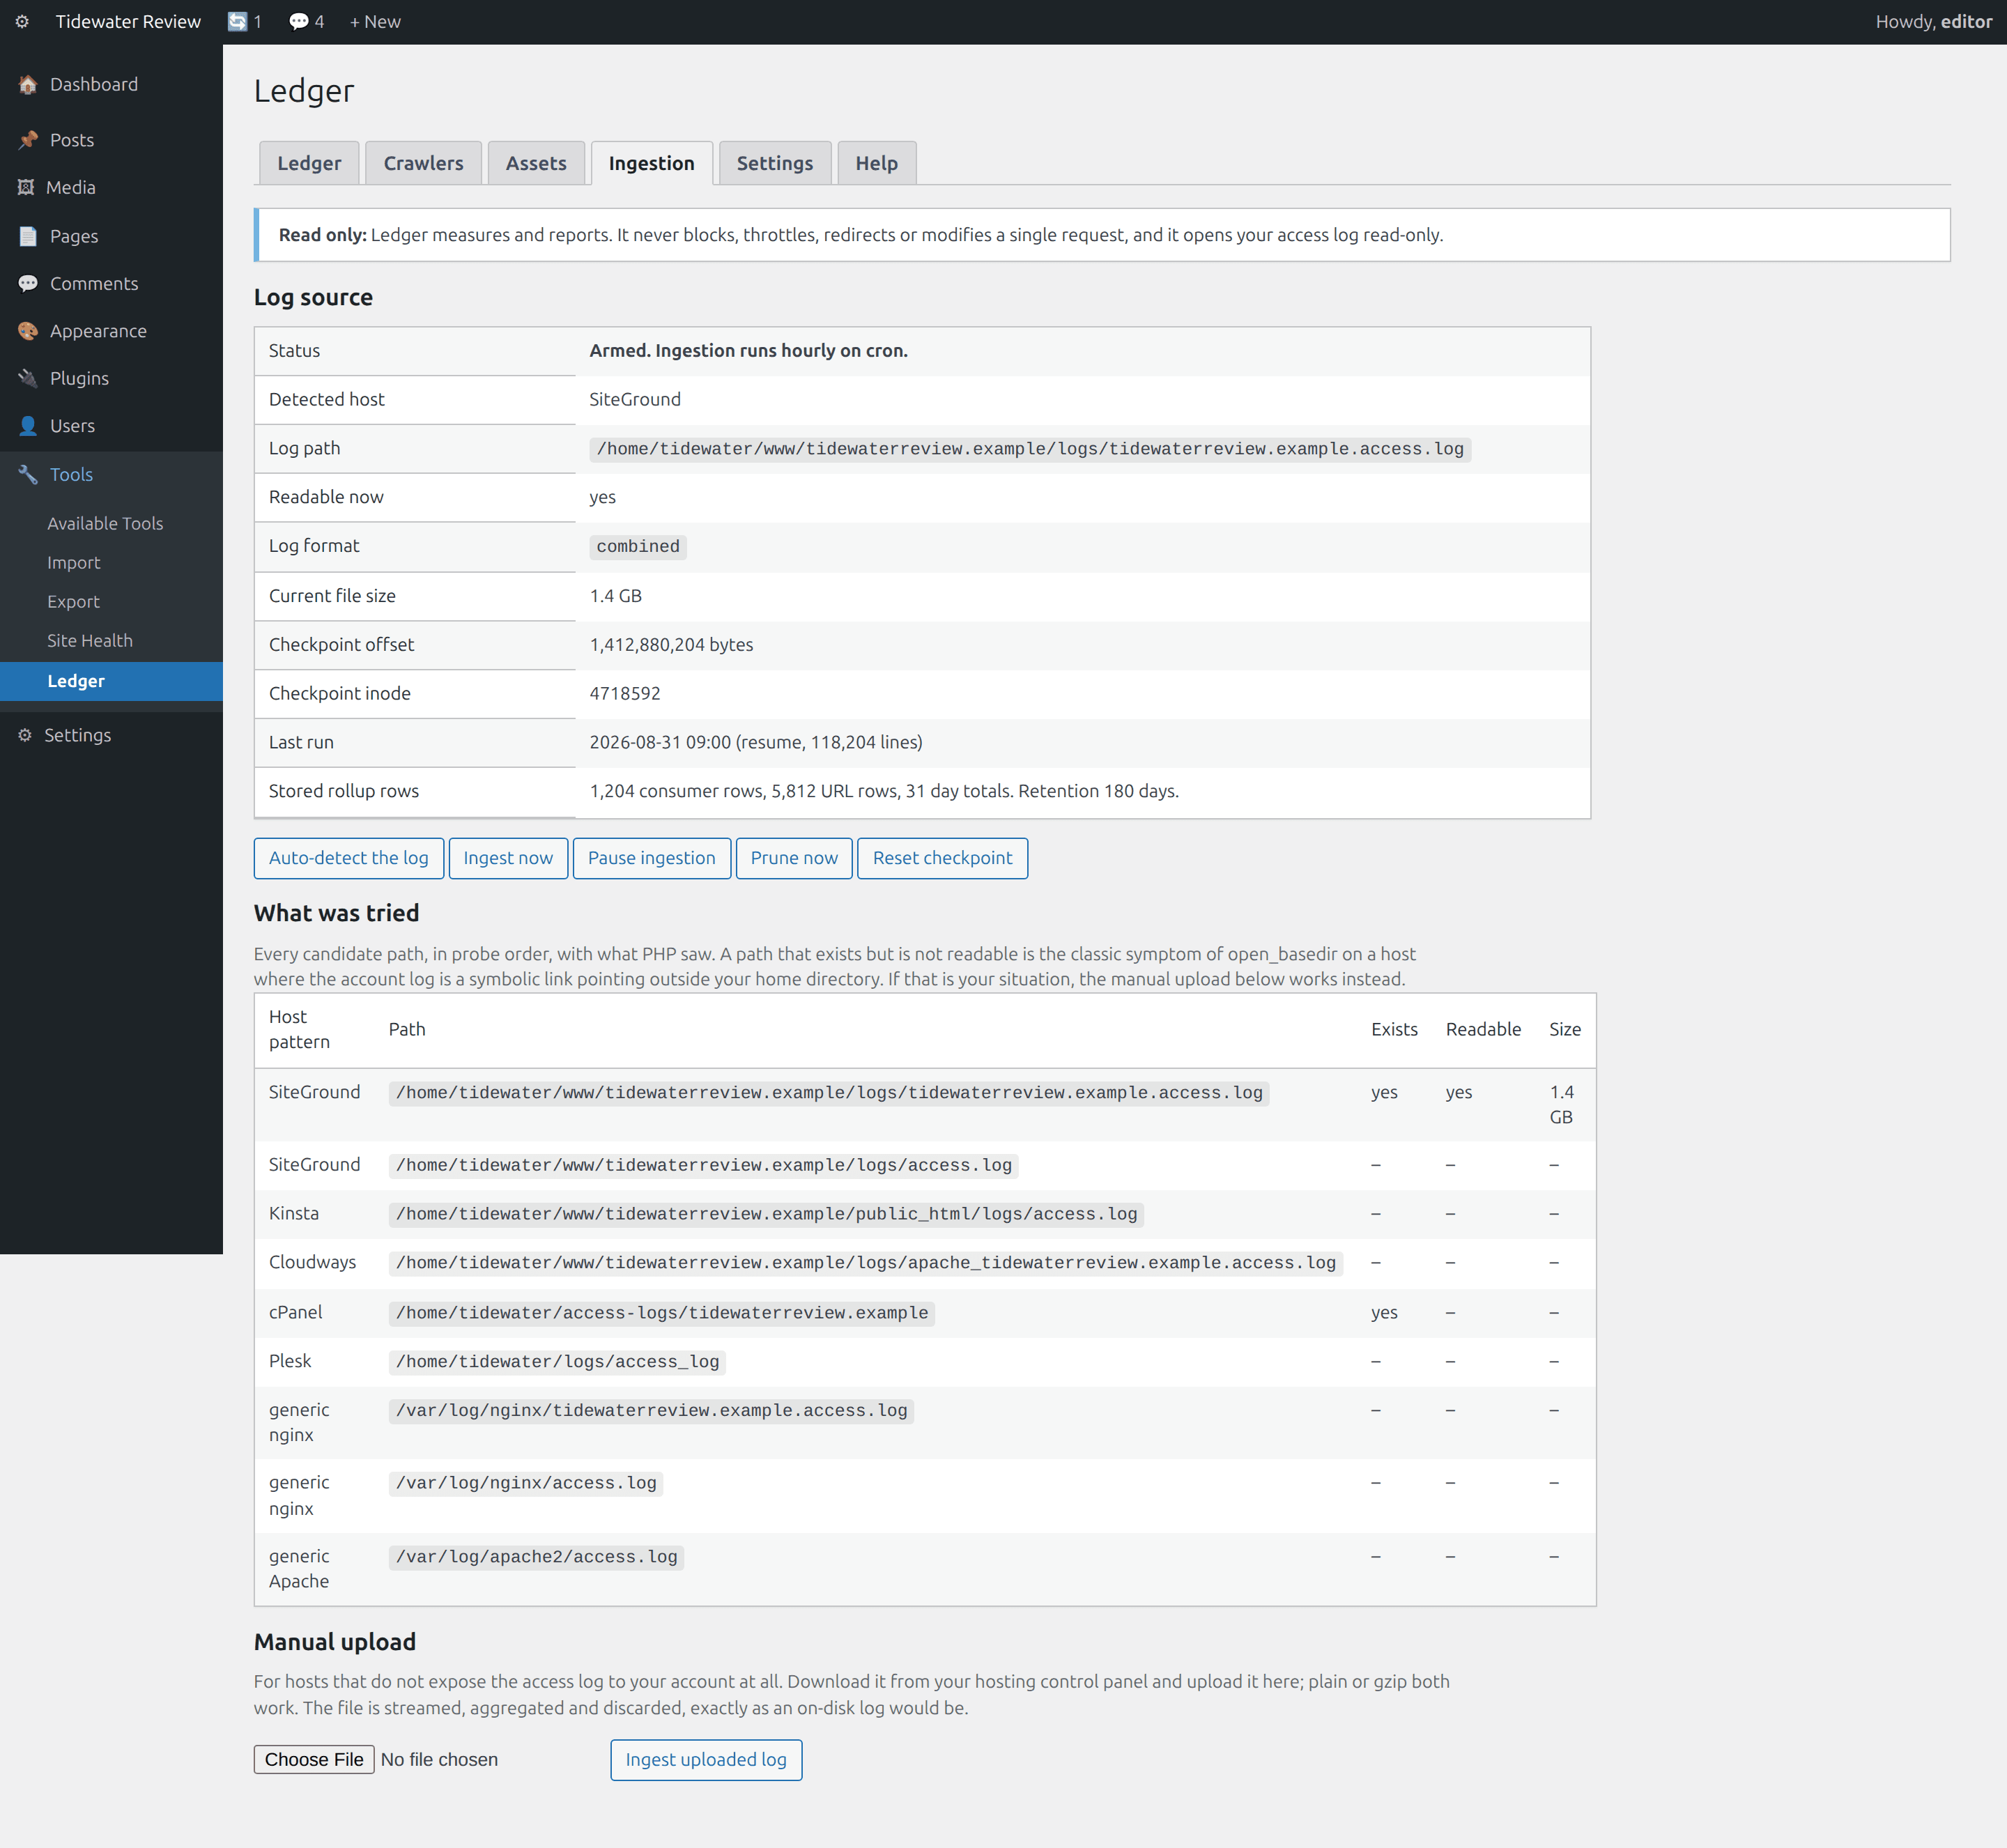2007x1848 pixels.
Task: Click the Stored rollup rows value
Action: (884, 791)
